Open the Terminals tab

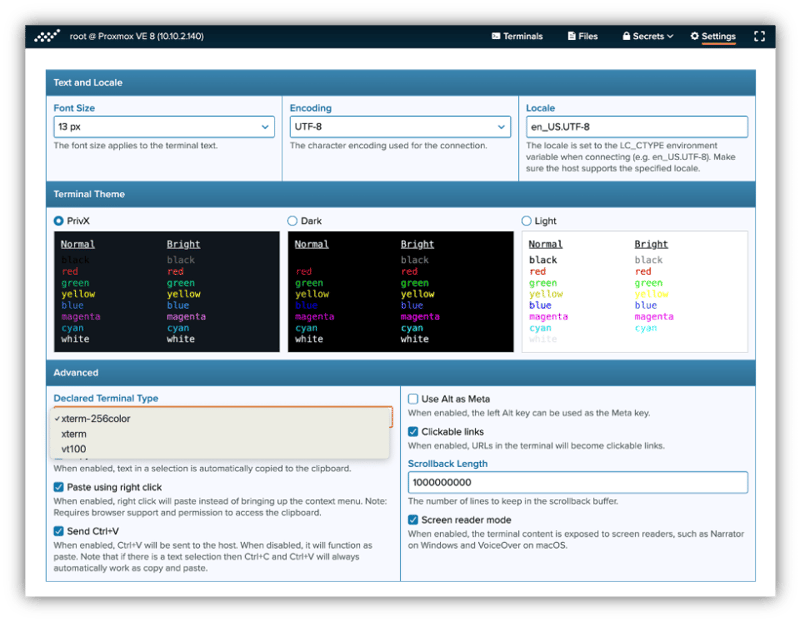[517, 37]
